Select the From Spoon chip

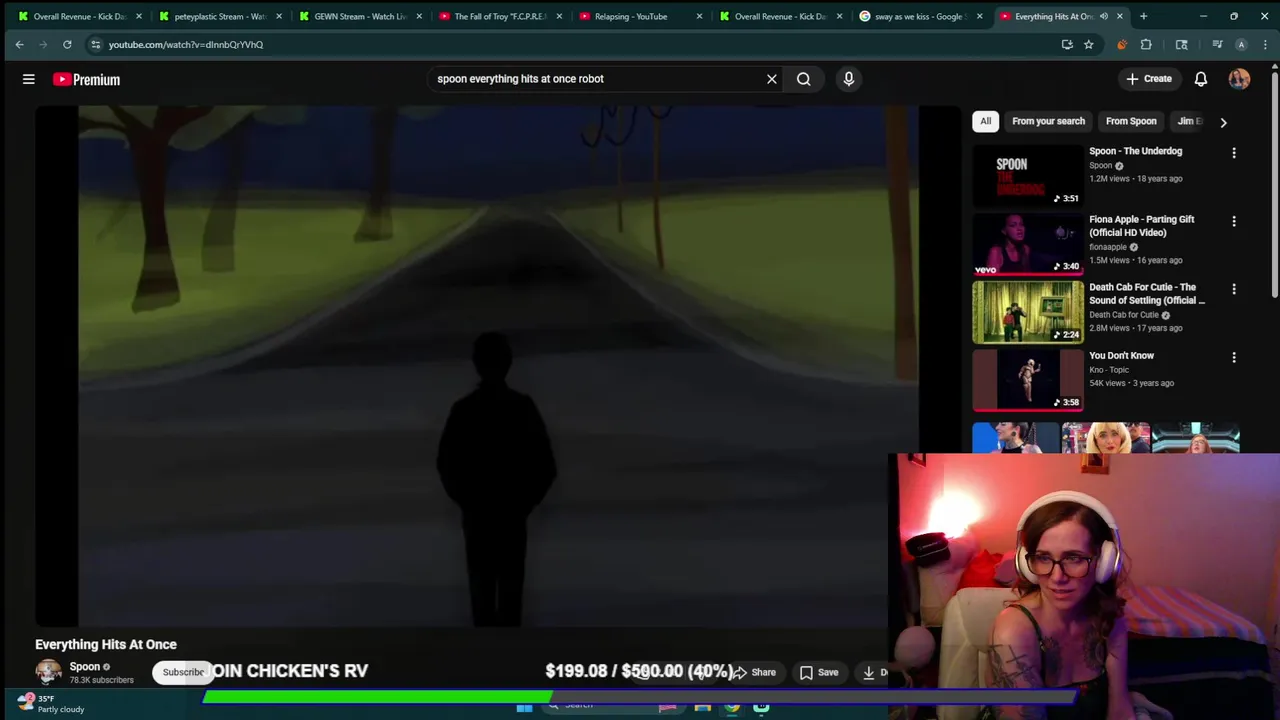(x=1131, y=121)
